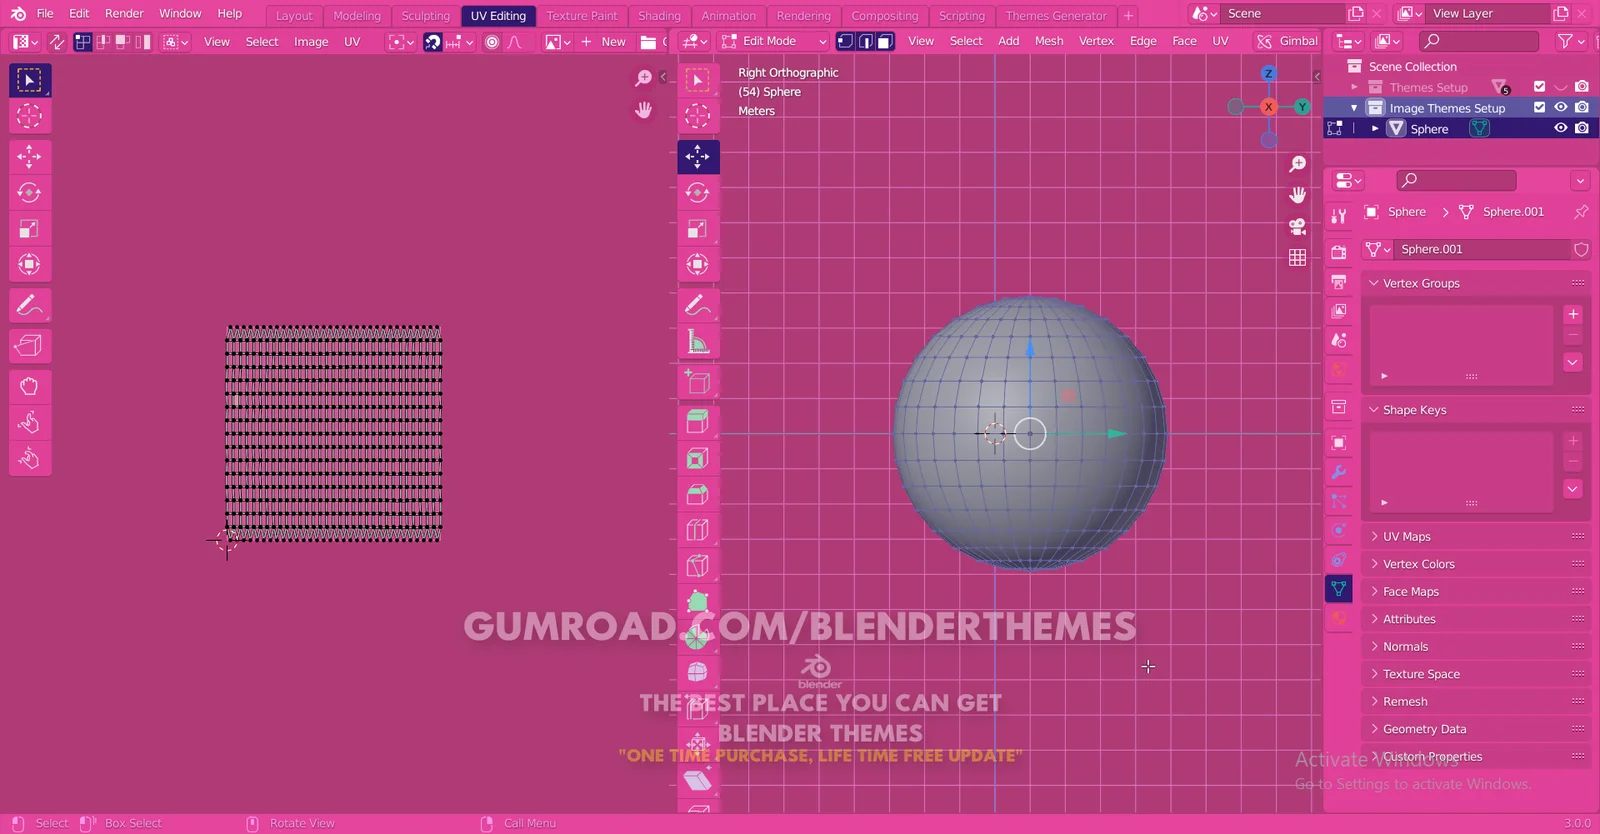Open the Mesh menu in 3D viewport

[x=1049, y=41]
